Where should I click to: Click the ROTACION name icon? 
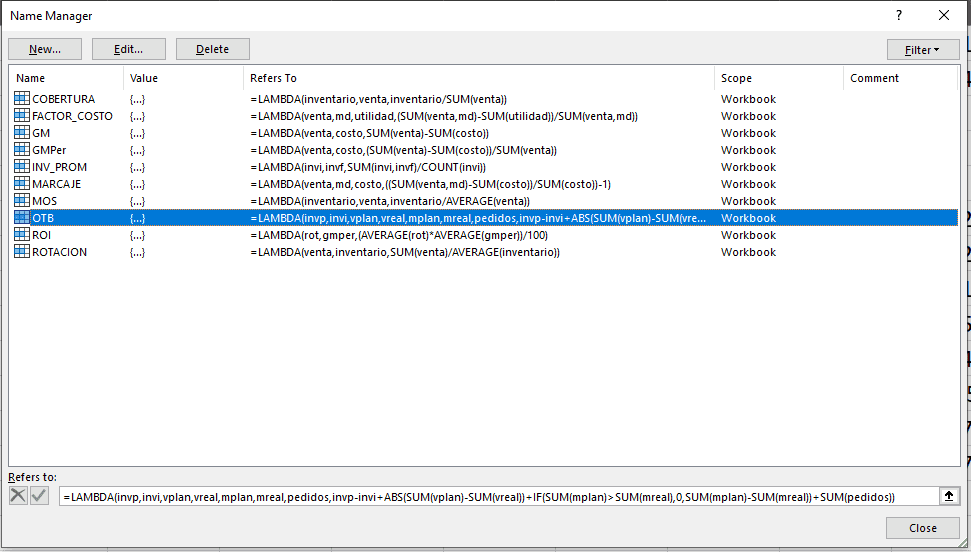pyautogui.click(x=22, y=252)
